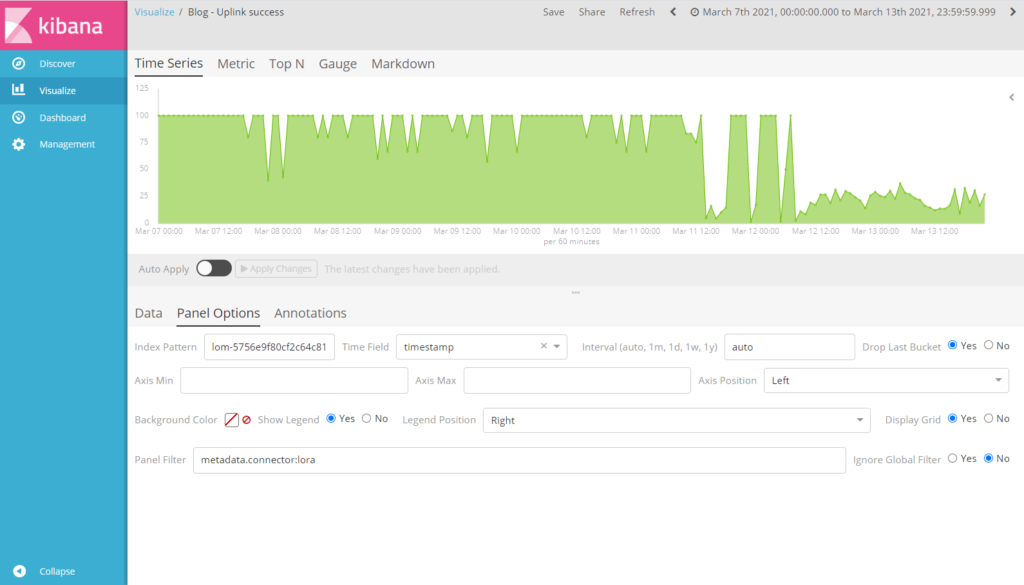This screenshot has height=585, width=1024.
Task: Grab the panel resize handle dots
Action: coord(575,292)
